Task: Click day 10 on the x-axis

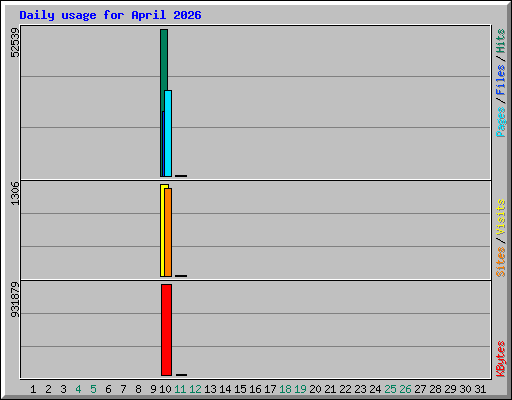Action: (x=165, y=389)
